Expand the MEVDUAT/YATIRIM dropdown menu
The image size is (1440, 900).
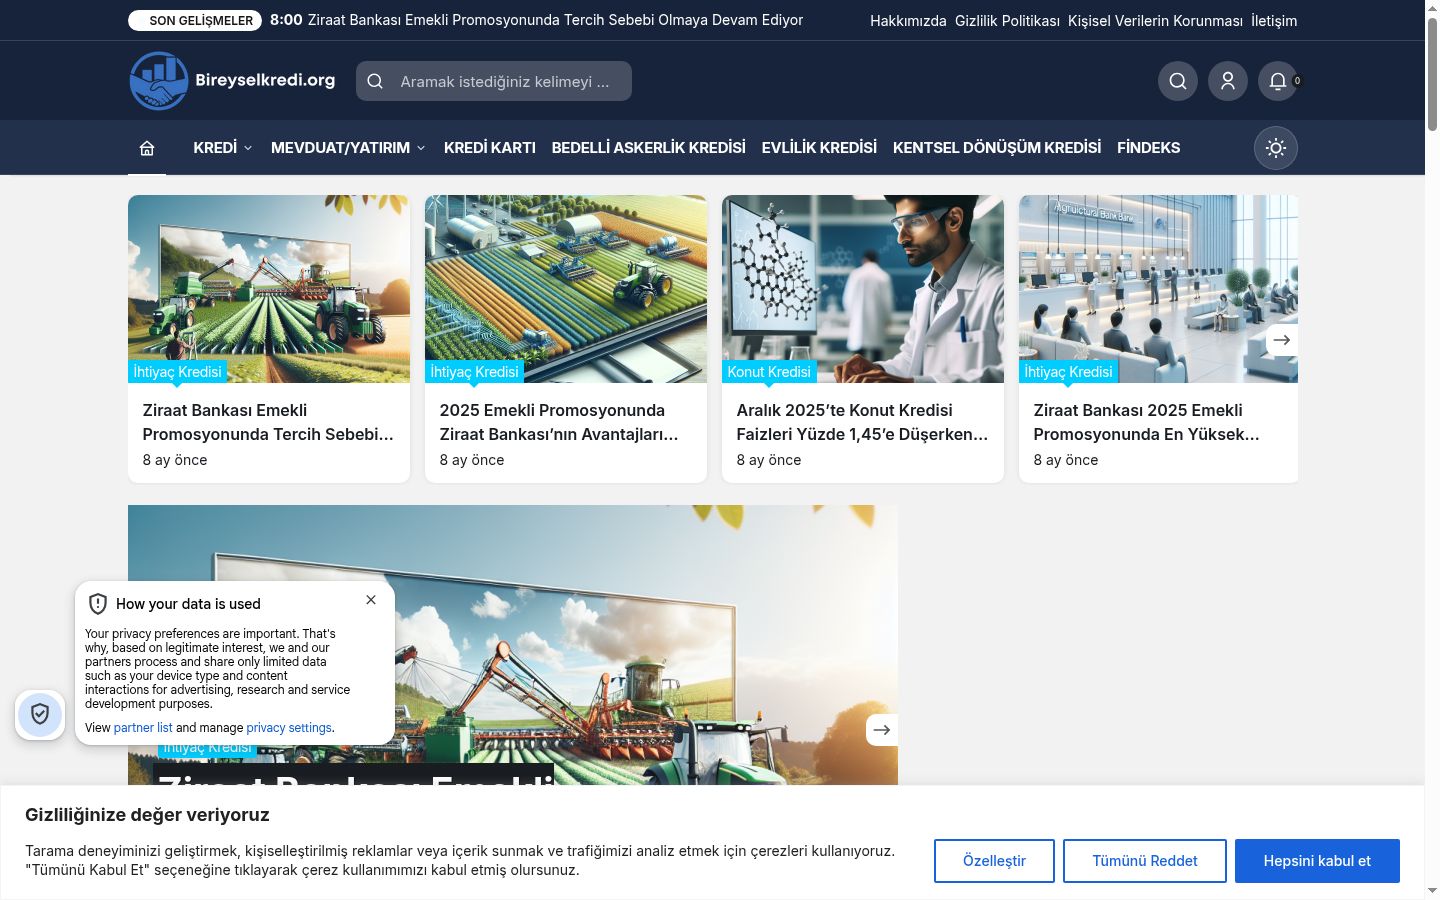pyautogui.click(x=349, y=148)
